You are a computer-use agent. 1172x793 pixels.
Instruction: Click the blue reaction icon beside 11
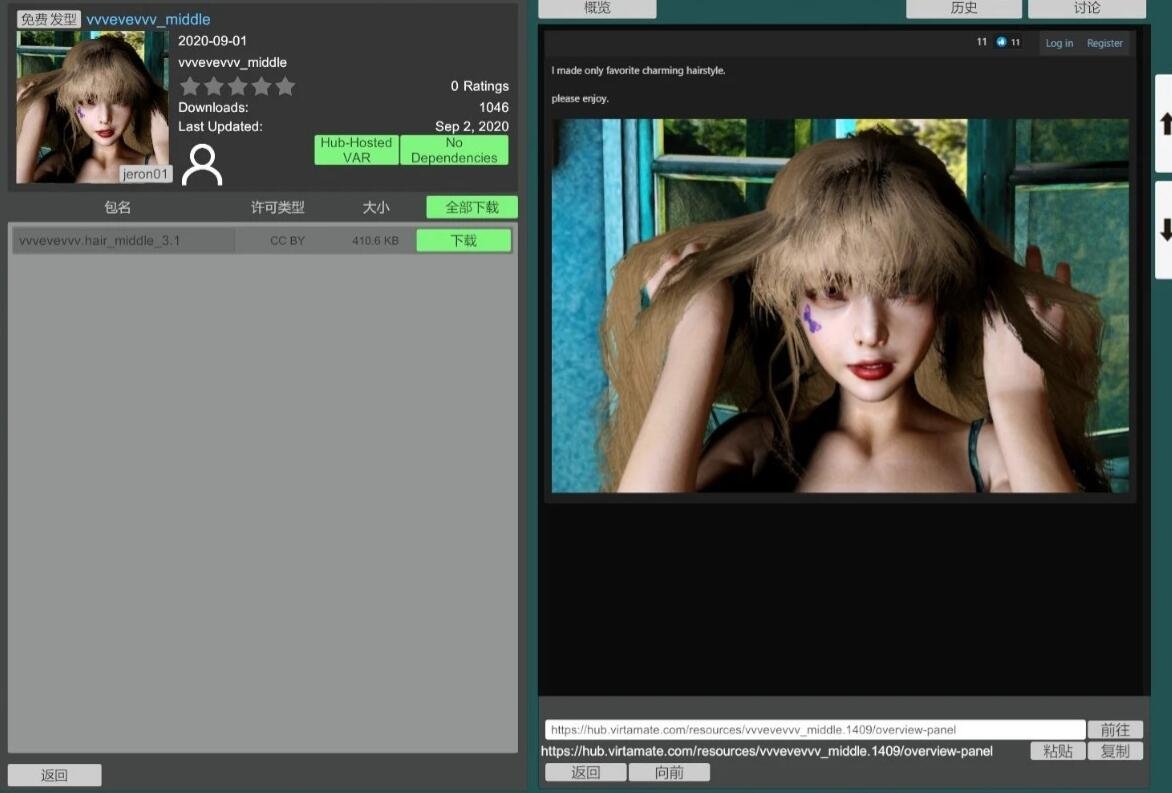click(x=1001, y=42)
